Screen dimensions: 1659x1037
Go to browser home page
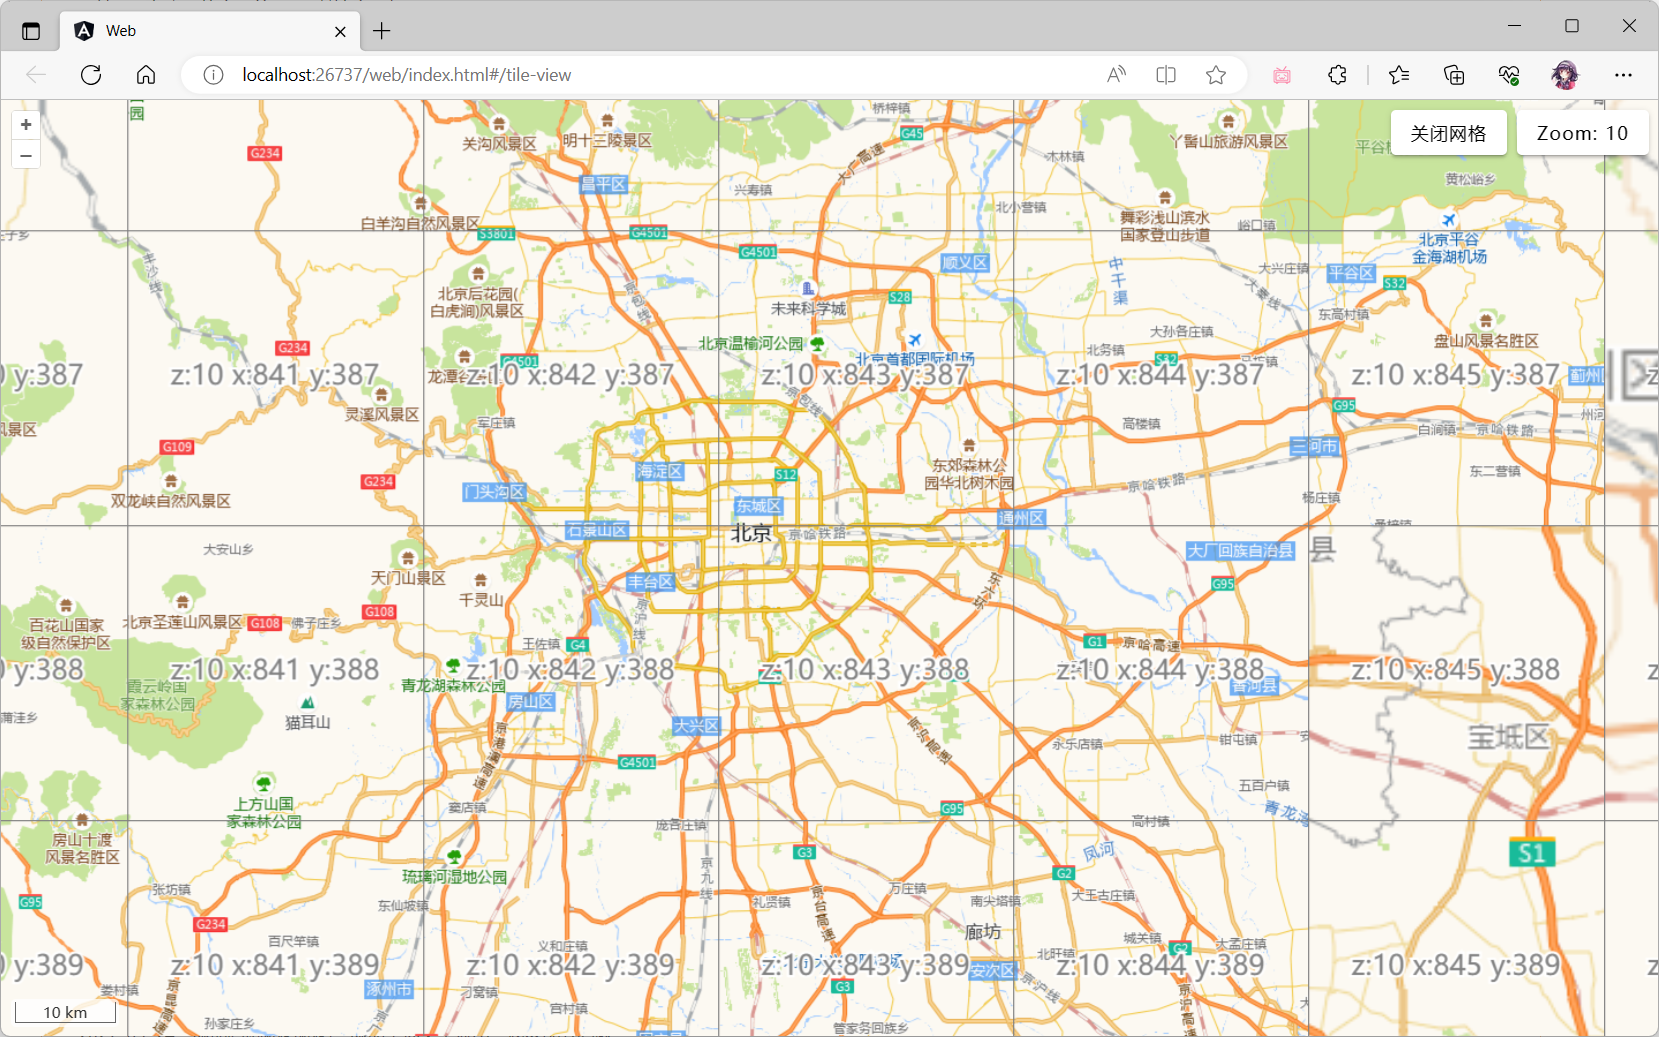click(x=146, y=75)
